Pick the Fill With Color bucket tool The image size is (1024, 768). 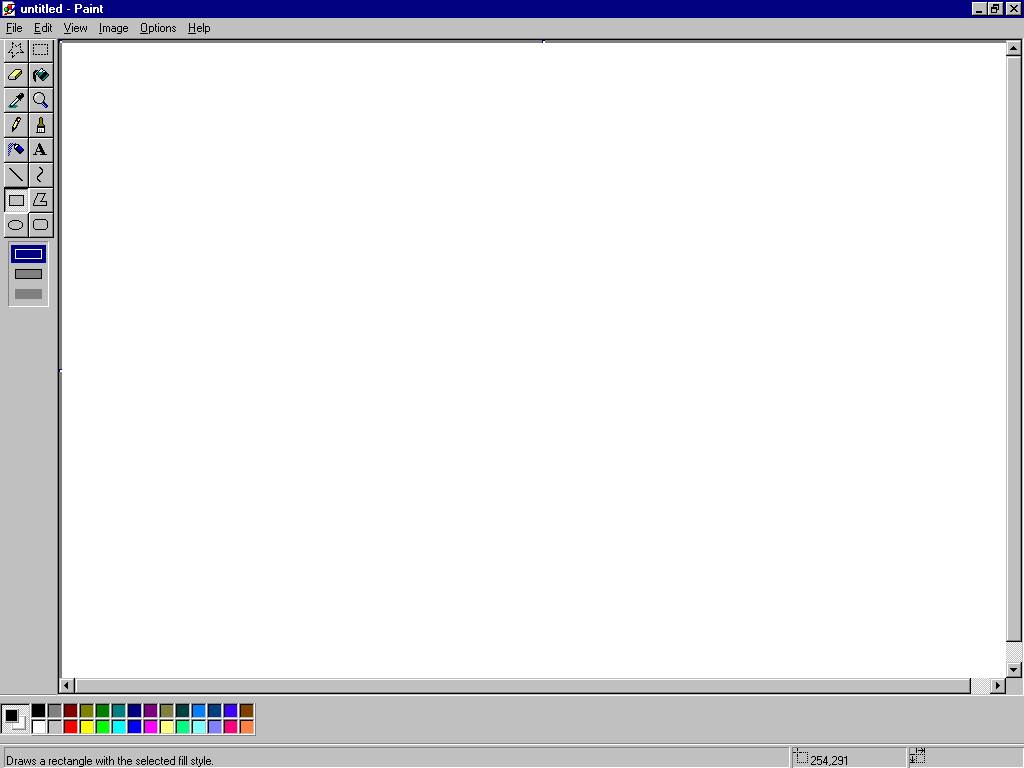(40, 74)
